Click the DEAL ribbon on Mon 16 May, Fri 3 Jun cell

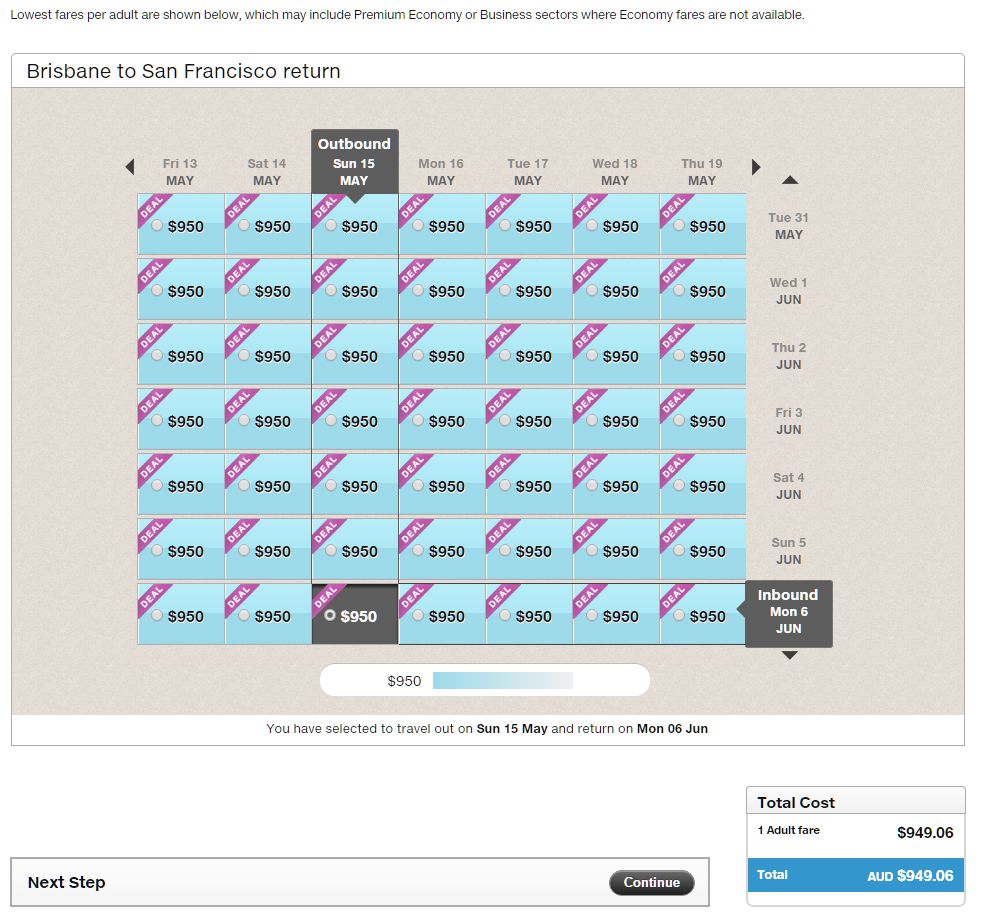click(x=412, y=402)
